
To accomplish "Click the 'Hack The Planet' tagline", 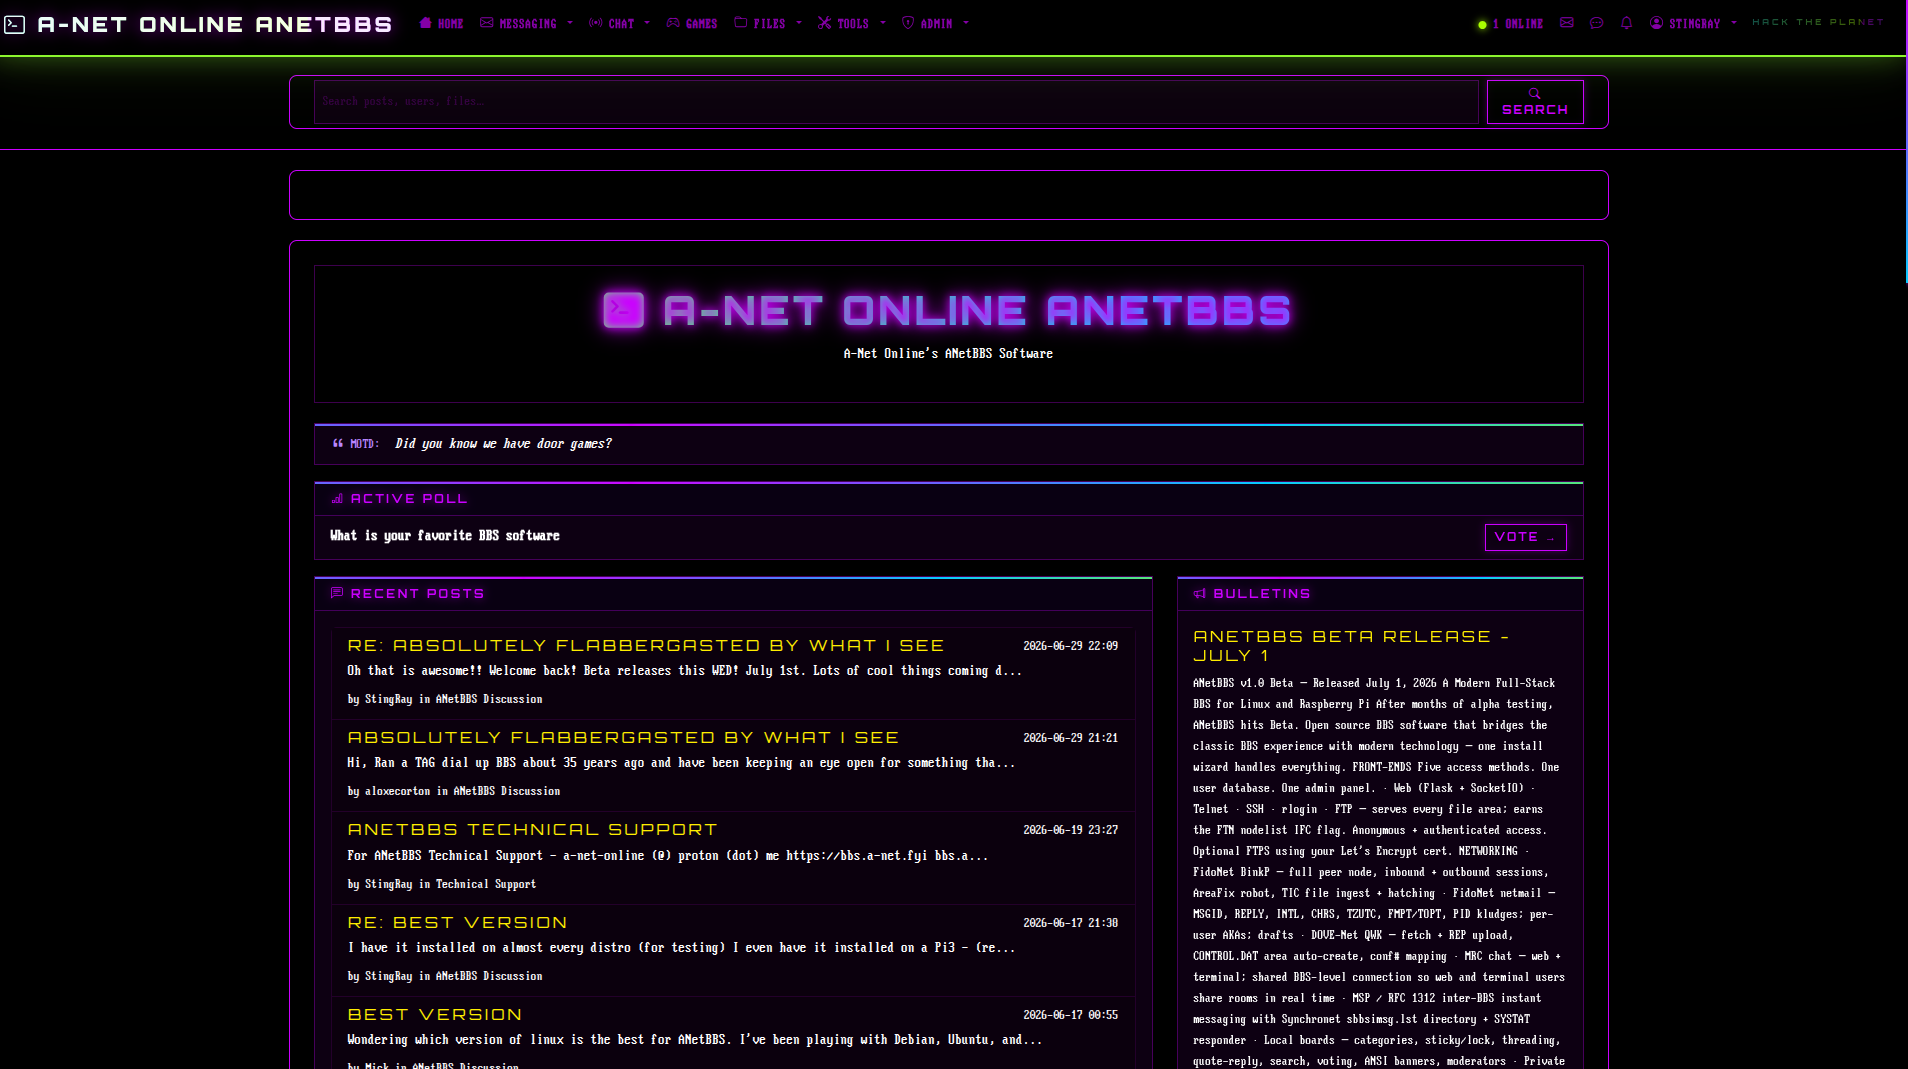I will (1817, 22).
